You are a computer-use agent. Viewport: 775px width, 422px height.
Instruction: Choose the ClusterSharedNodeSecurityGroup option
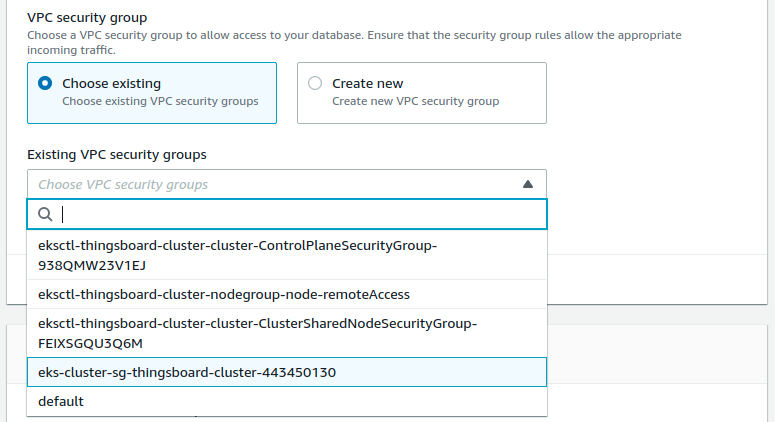pos(257,323)
